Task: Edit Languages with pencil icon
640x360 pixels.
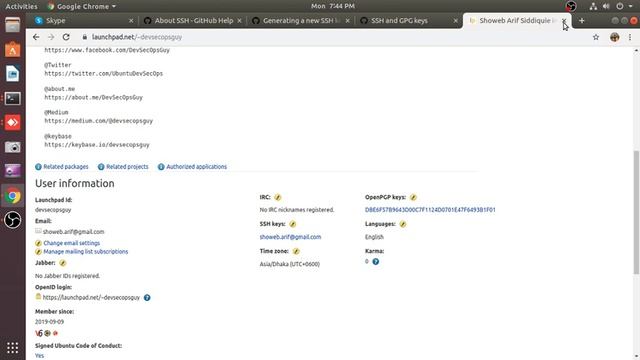Action: tap(403, 224)
